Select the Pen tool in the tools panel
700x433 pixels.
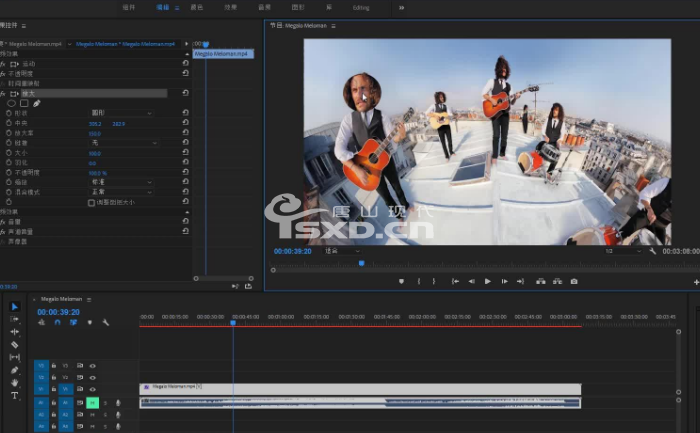click(14, 370)
